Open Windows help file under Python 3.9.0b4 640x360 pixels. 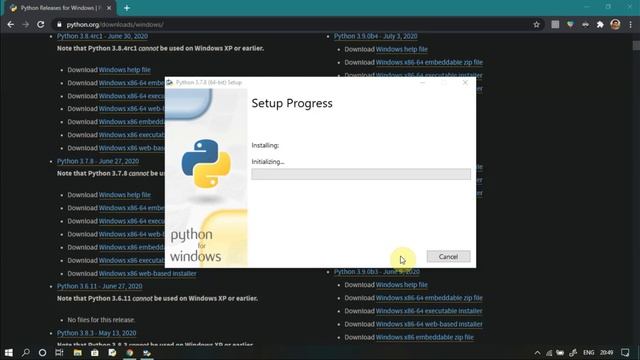coord(402,49)
